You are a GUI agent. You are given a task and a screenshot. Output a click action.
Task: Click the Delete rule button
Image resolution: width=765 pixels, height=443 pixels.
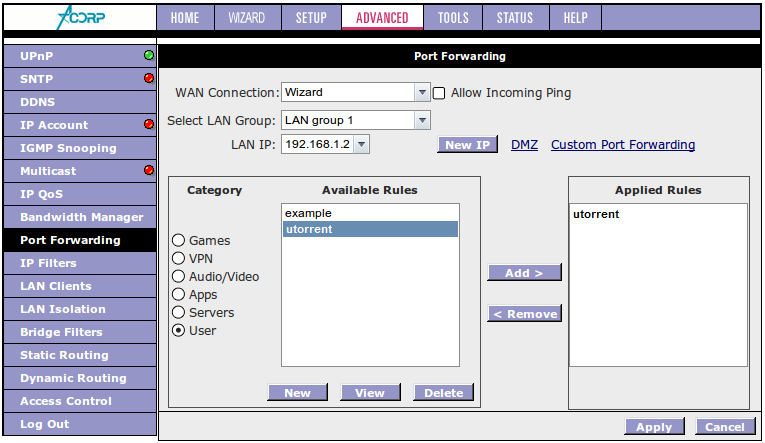[x=443, y=393]
